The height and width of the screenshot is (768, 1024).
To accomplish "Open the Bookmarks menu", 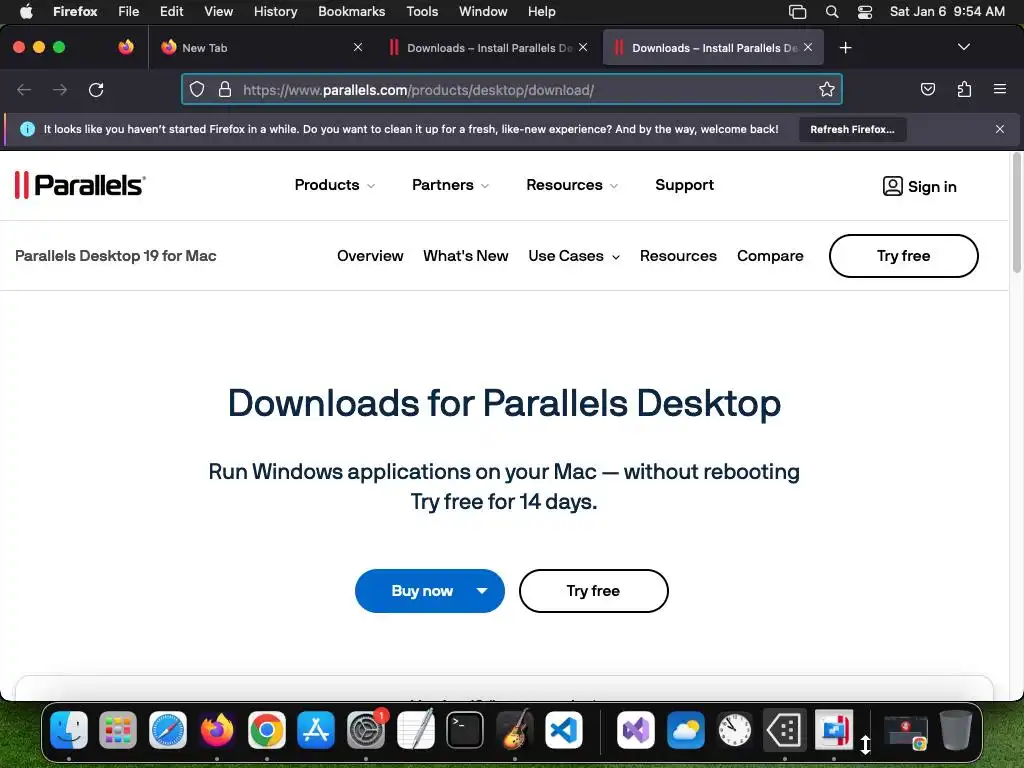I will click(351, 12).
